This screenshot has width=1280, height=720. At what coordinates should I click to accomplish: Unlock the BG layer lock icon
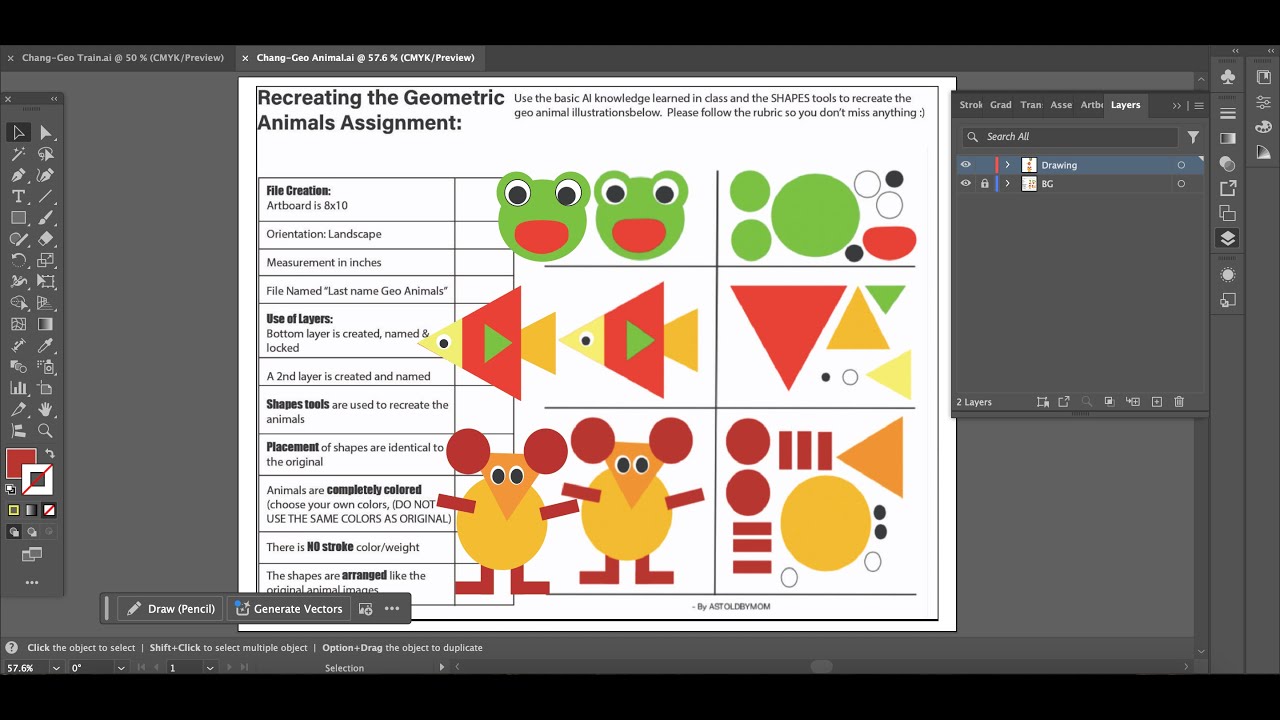tap(984, 184)
